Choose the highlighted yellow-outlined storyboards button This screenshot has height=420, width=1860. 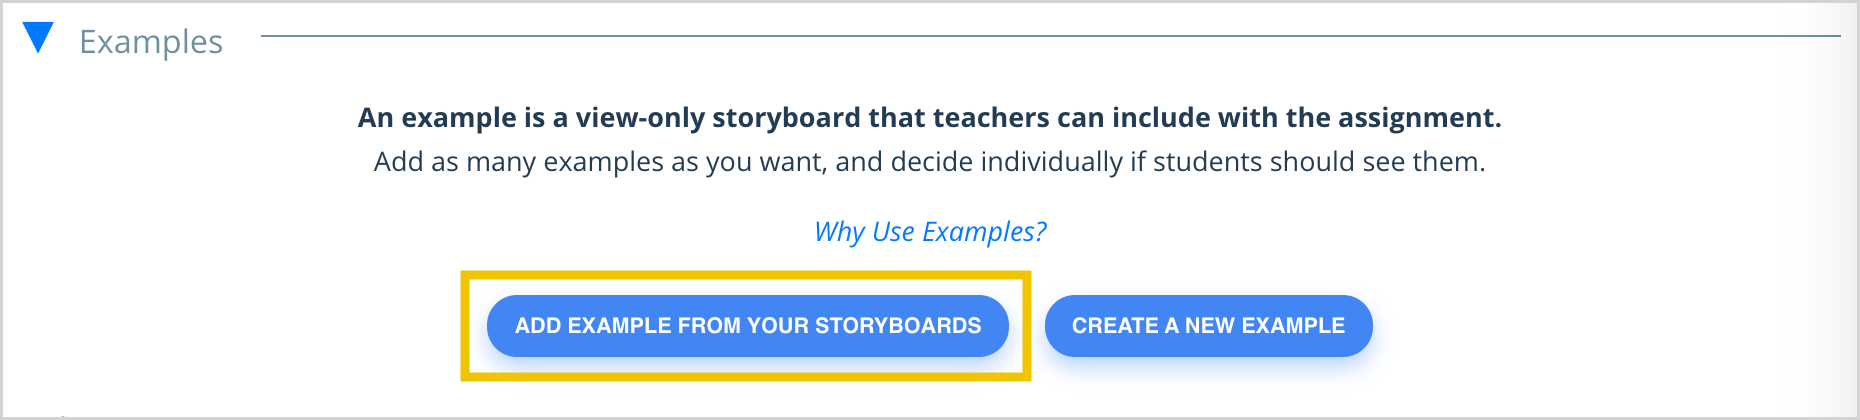pos(747,326)
